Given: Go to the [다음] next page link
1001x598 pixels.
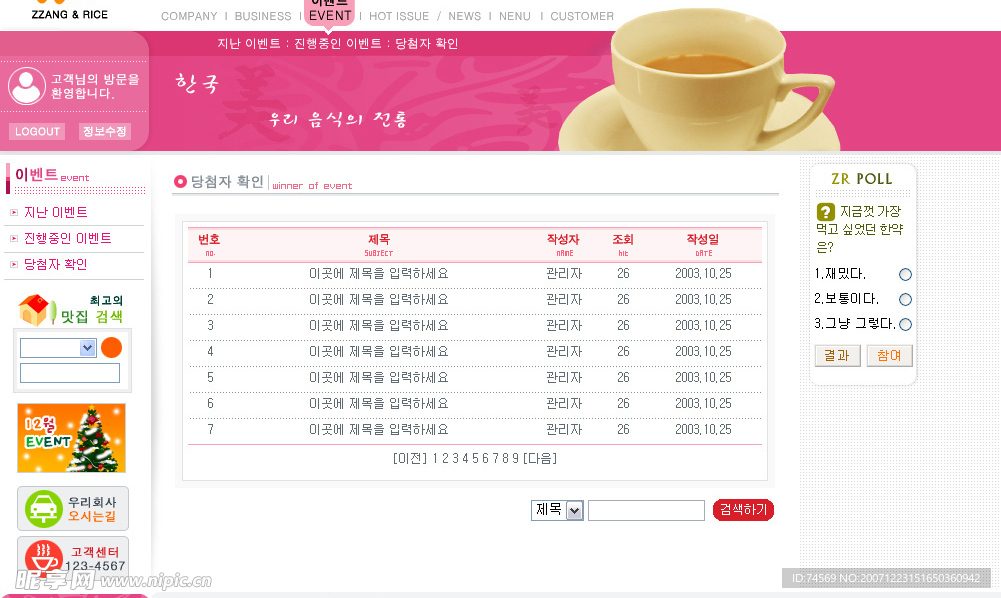Looking at the screenshot, I should pos(539,458).
